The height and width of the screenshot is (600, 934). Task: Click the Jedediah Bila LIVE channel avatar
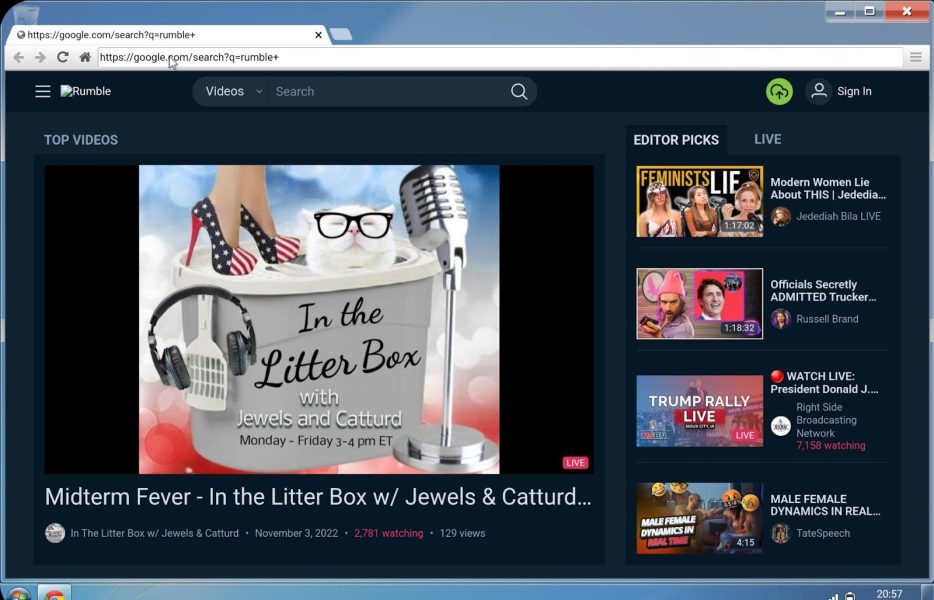point(780,216)
